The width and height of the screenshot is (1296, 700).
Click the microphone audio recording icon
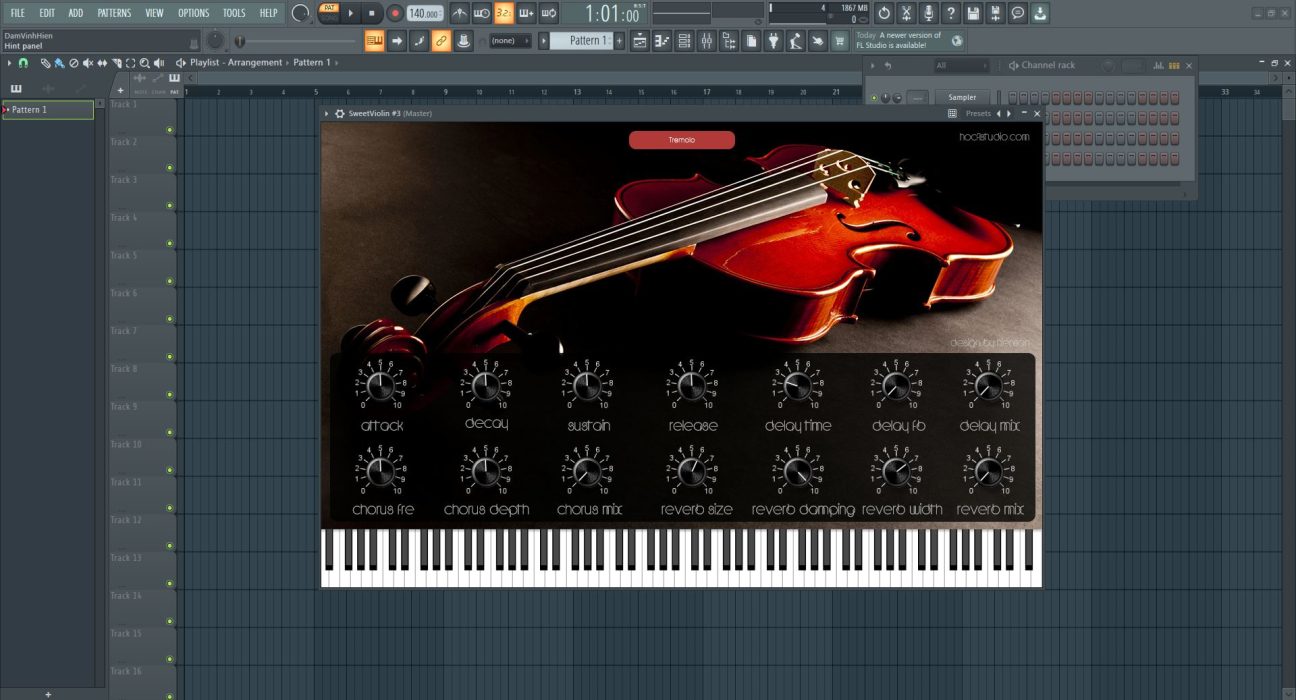point(930,13)
